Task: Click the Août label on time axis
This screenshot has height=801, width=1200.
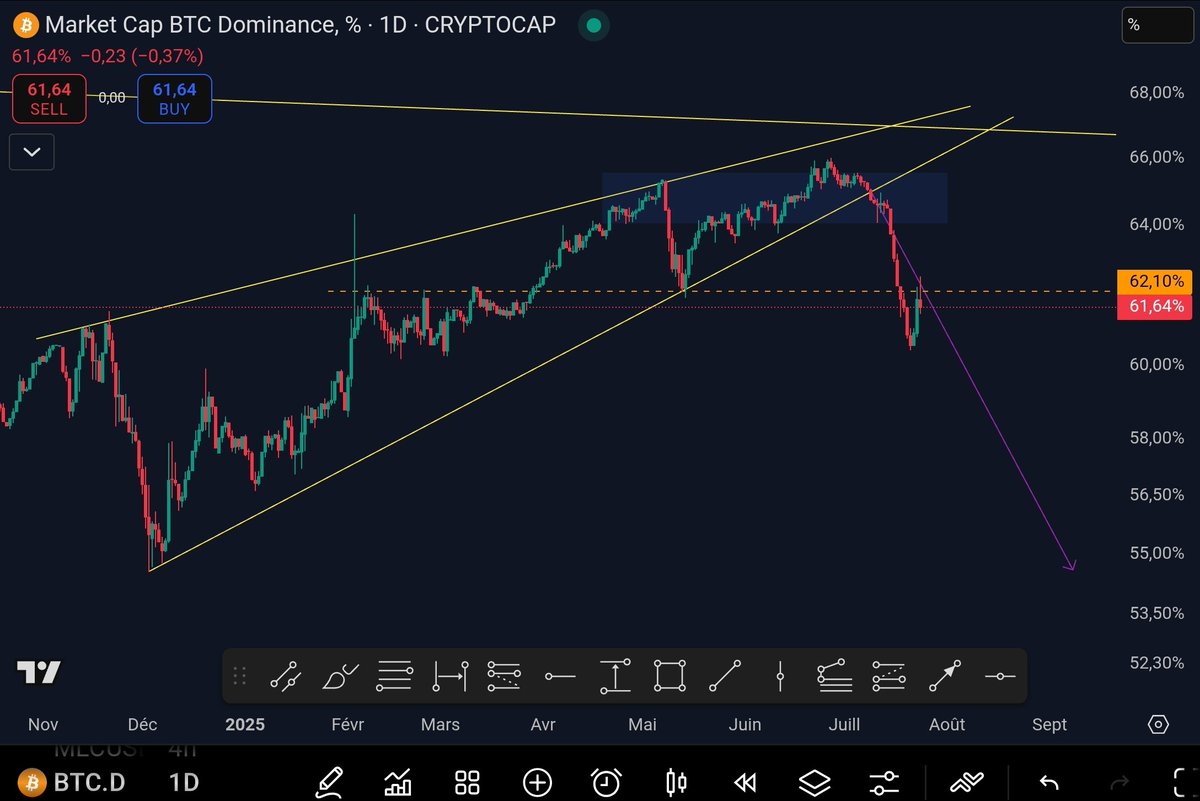Action: (947, 724)
